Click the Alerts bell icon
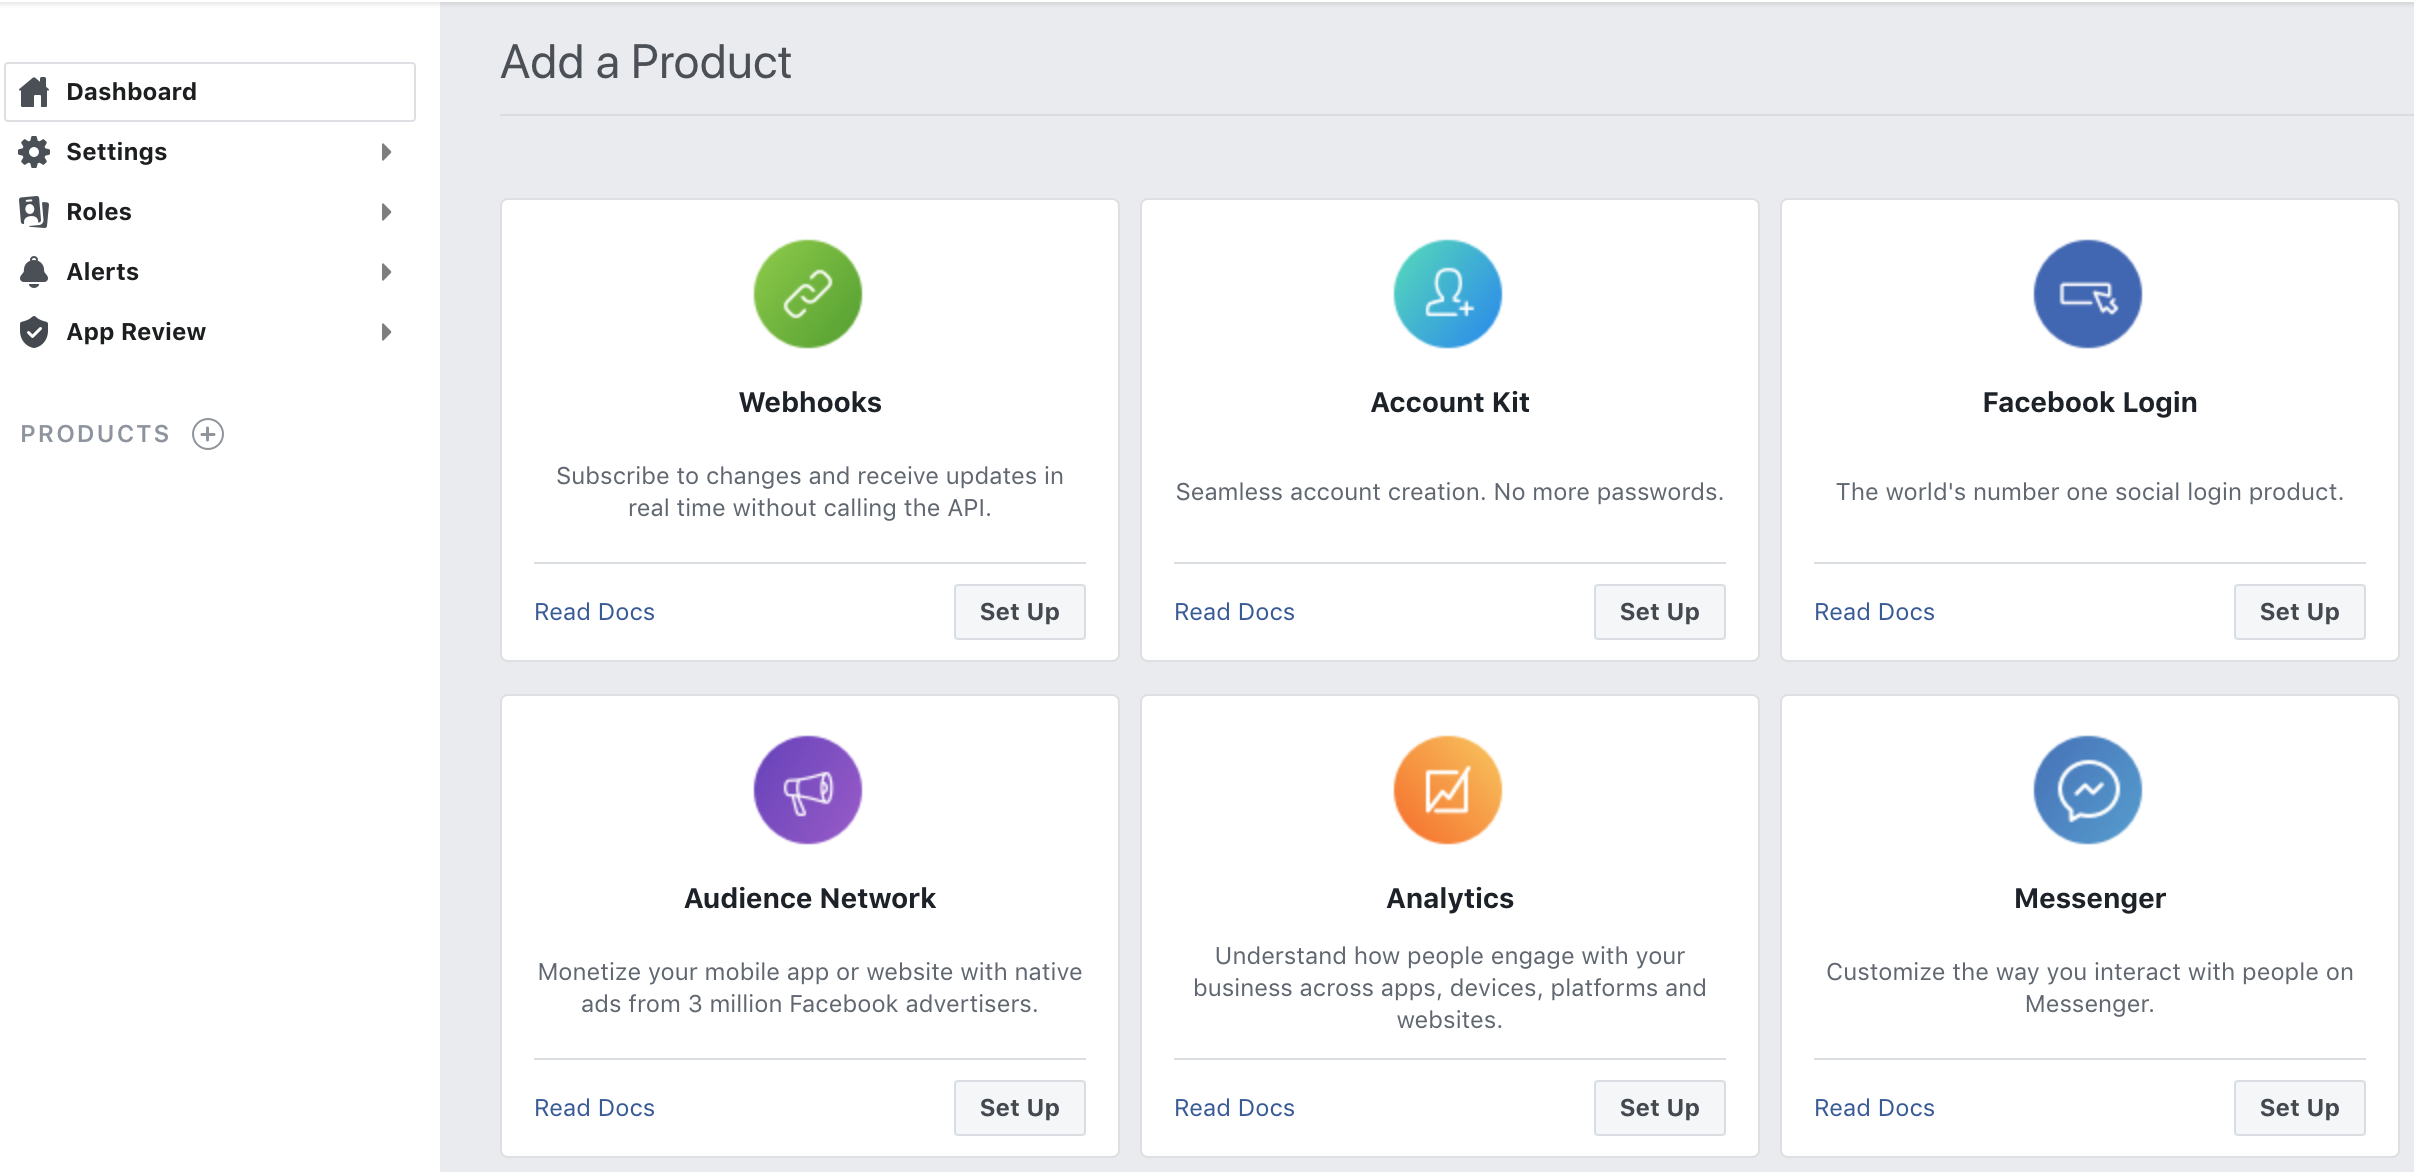This screenshot has width=2414, height=1172. pos(34,272)
